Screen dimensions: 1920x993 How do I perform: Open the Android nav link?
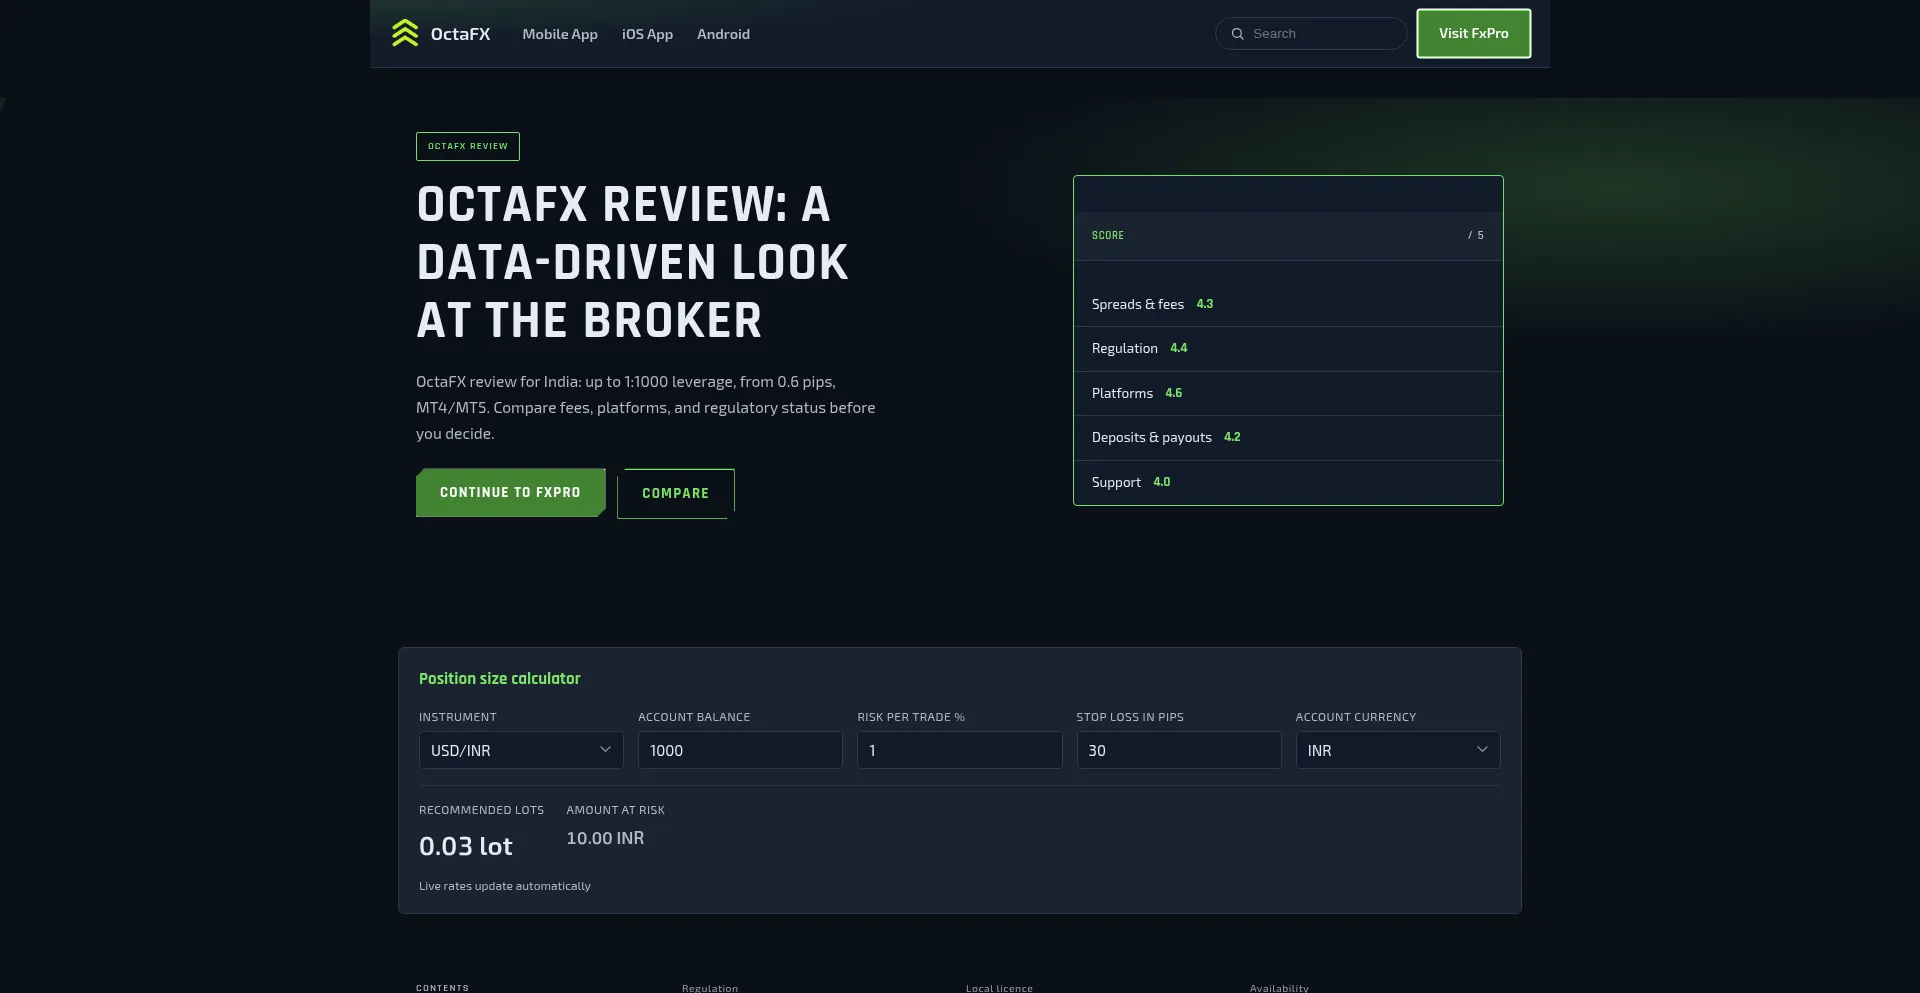coord(723,34)
